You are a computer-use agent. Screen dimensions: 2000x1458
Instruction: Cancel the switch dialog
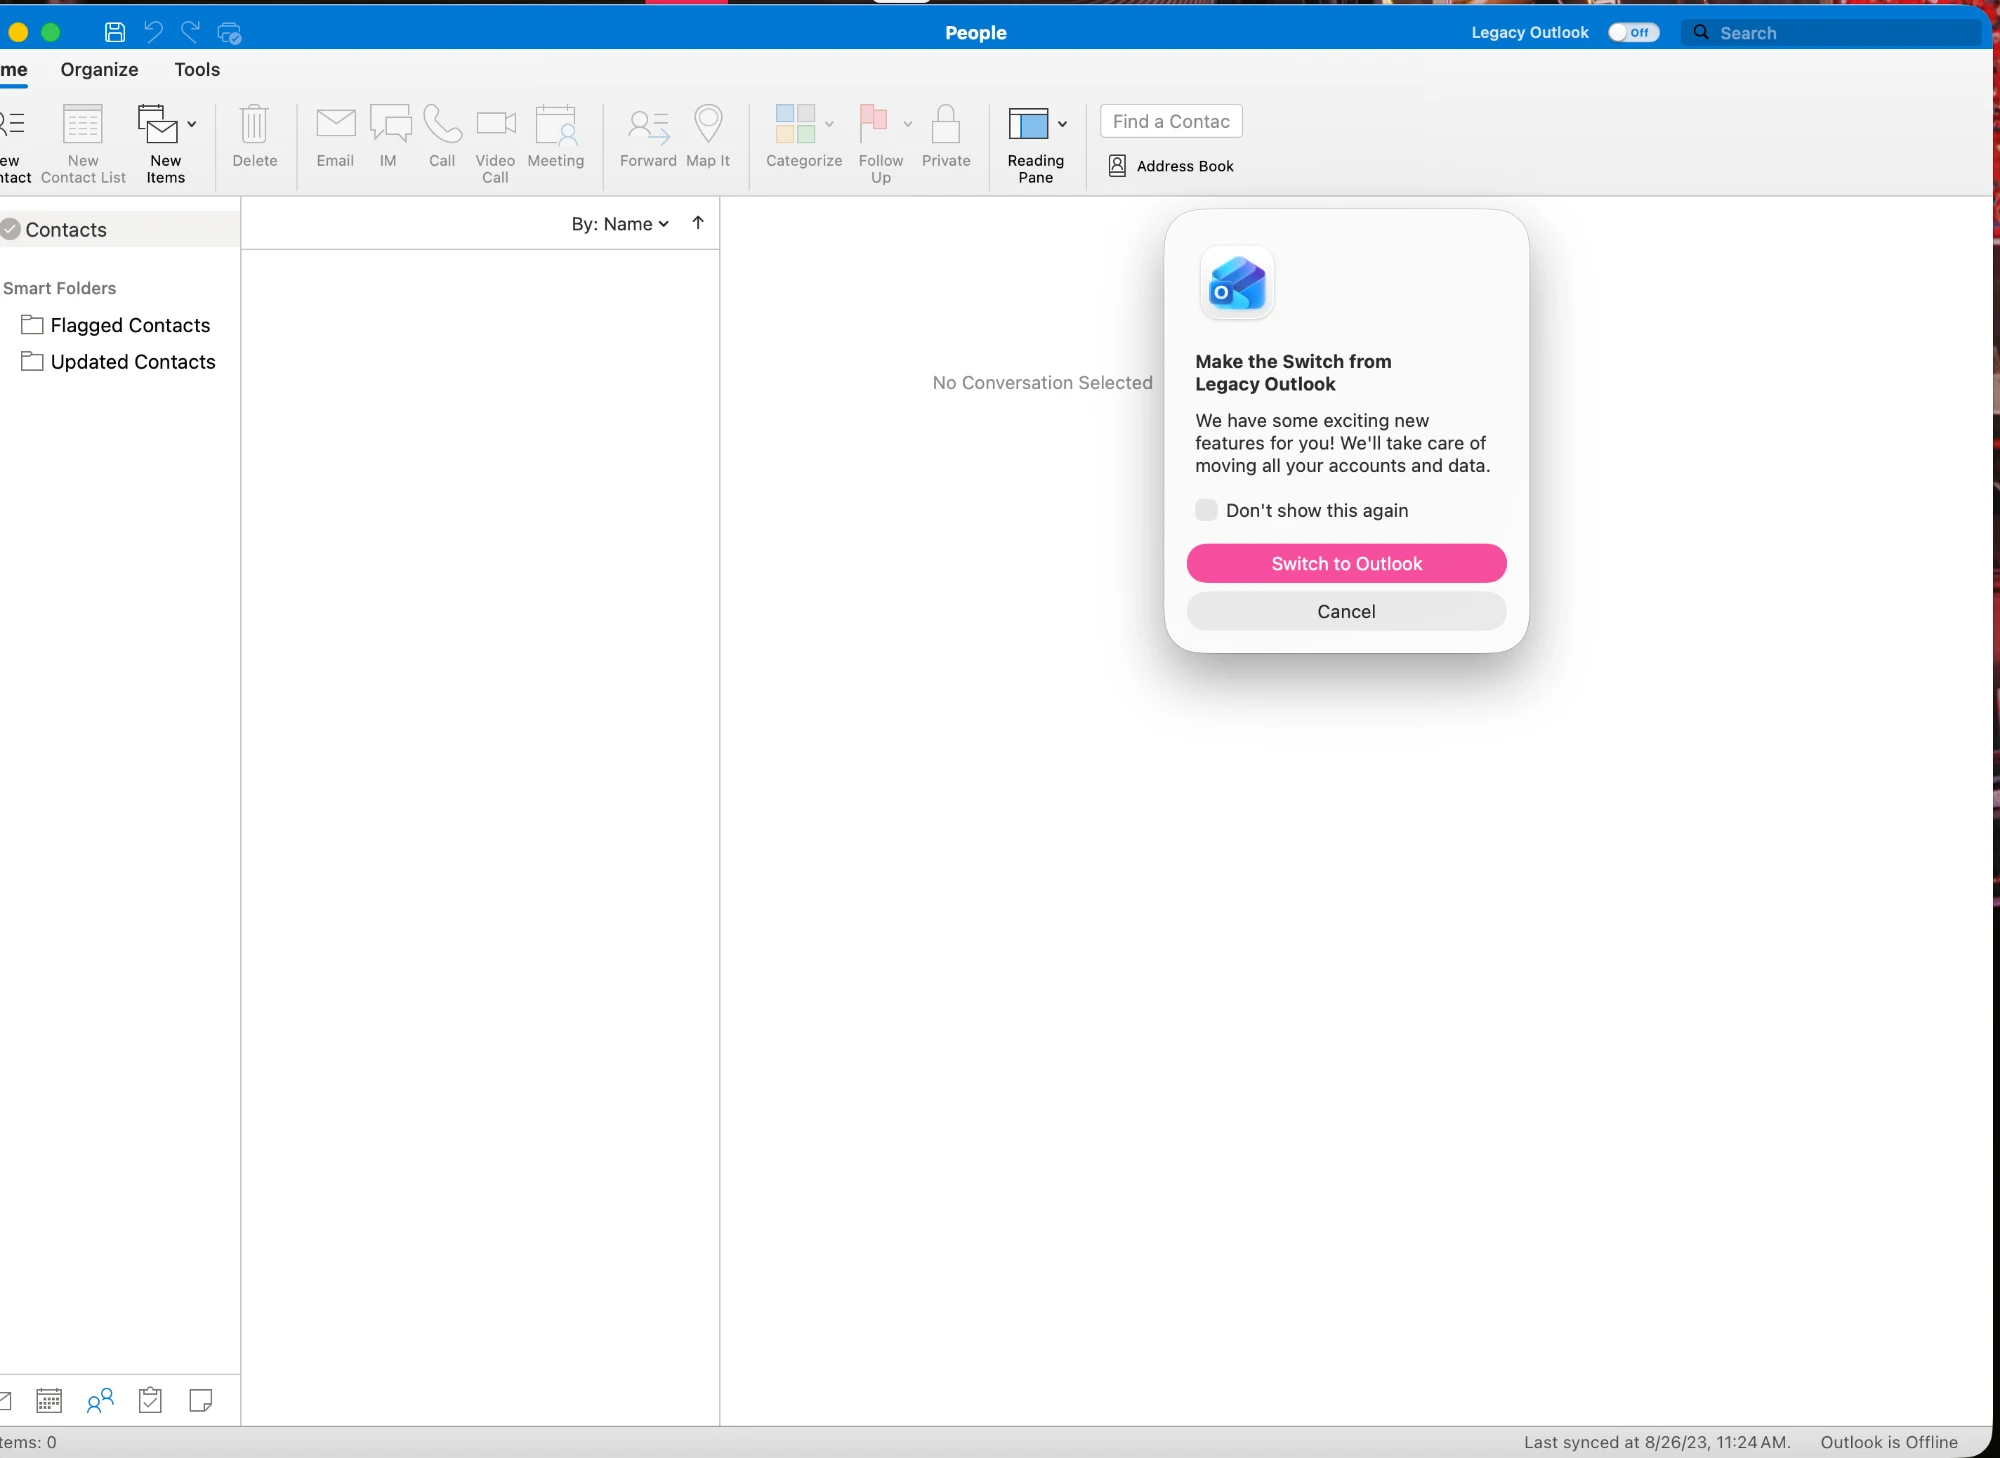click(x=1346, y=611)
